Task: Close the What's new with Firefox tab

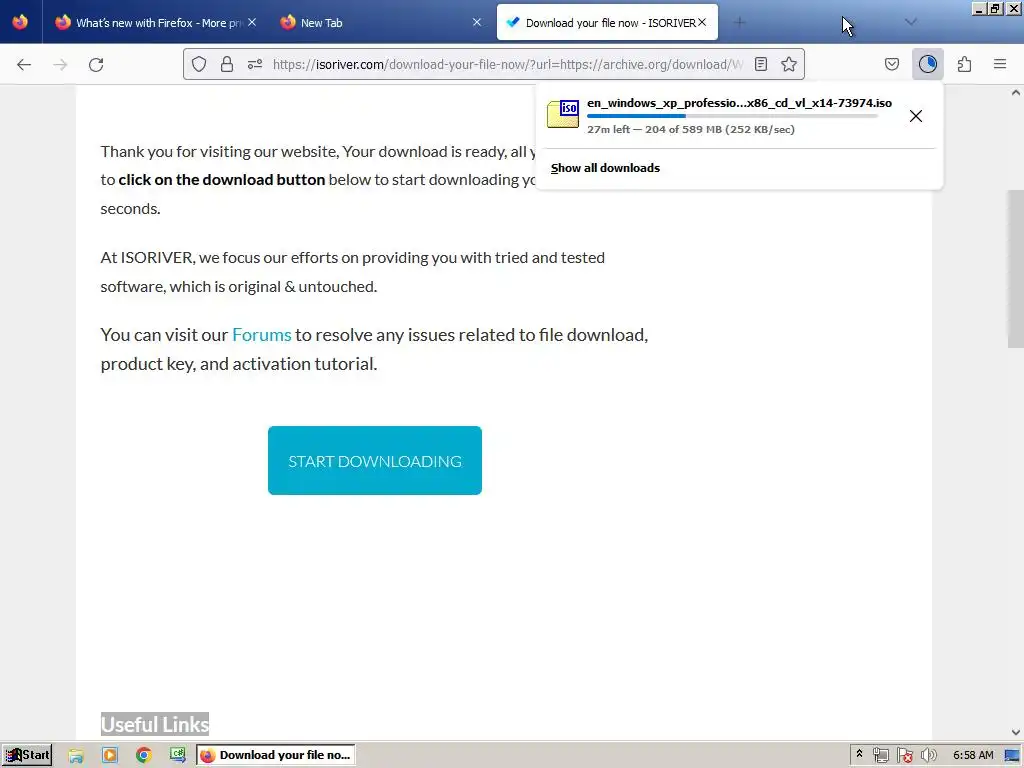Action: tap(252, 22)
